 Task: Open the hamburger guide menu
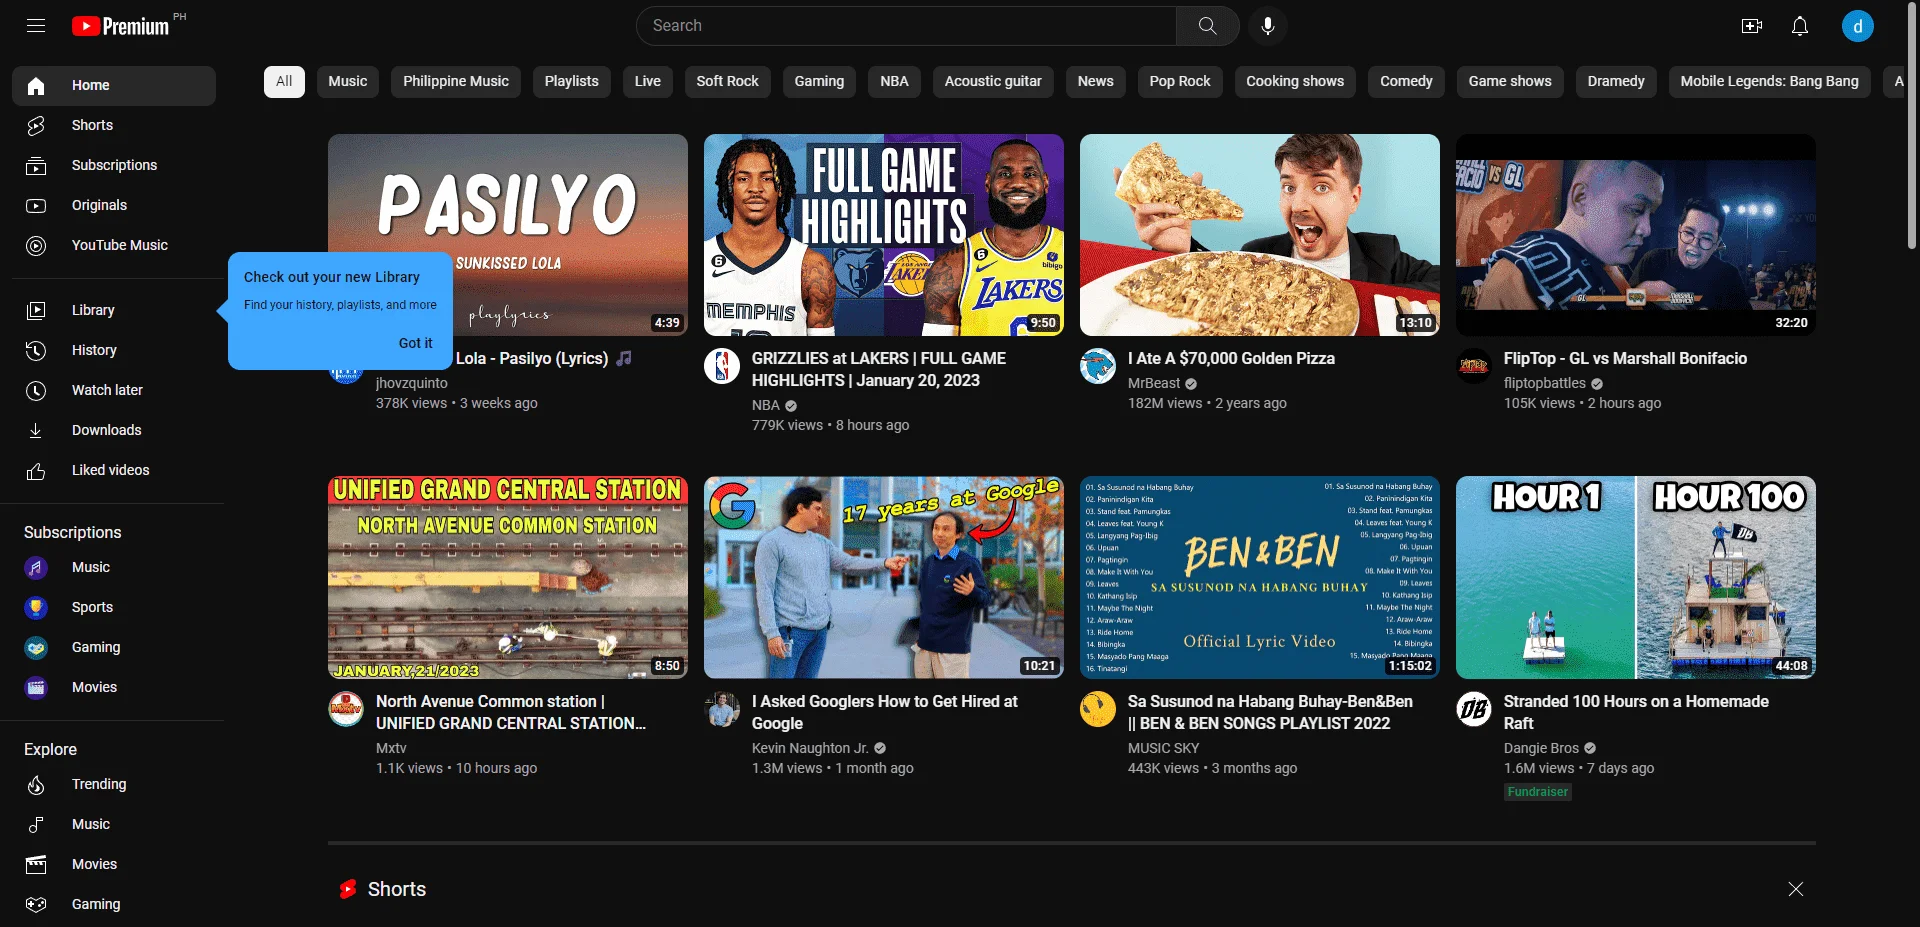(36, 26)
